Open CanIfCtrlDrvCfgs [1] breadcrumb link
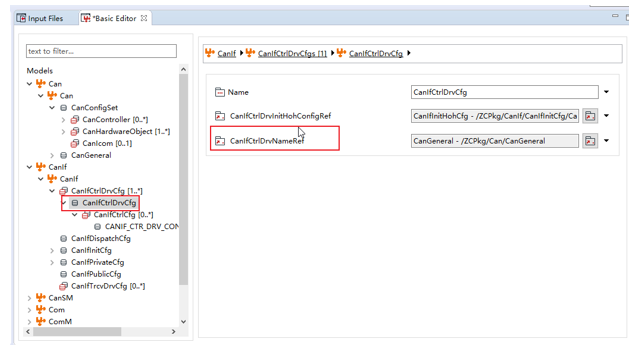This screenshot has width=640, height=360. pos(292,53)
